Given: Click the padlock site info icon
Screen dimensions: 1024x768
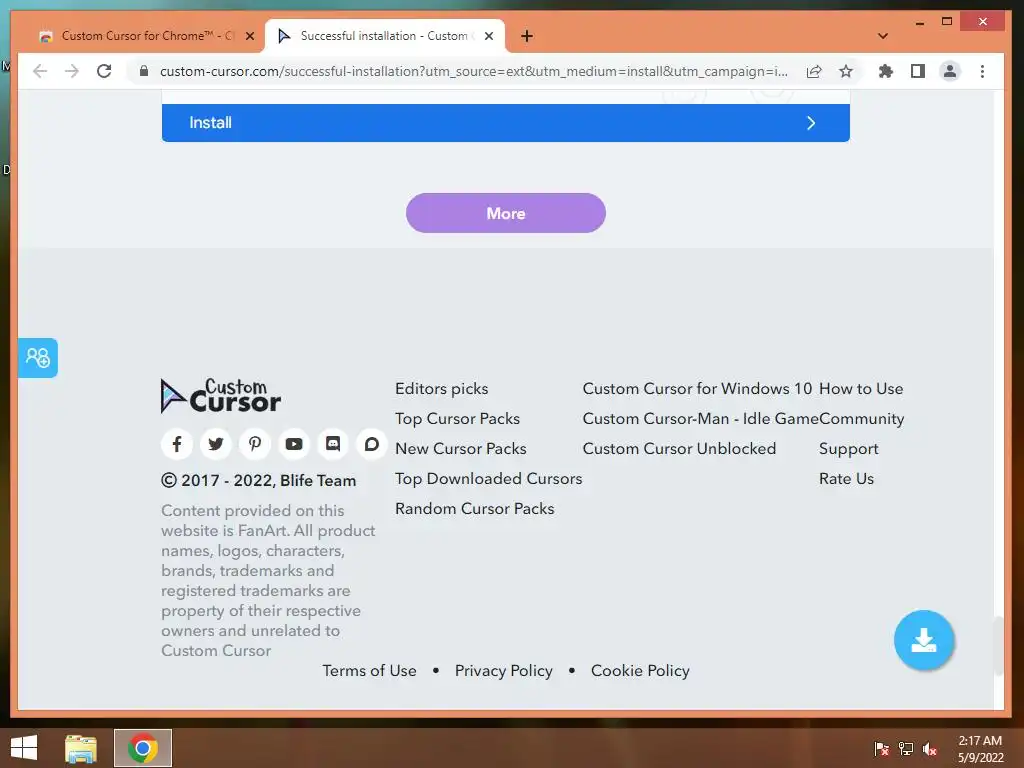Looking at the screenshot, I should point(144,71).
